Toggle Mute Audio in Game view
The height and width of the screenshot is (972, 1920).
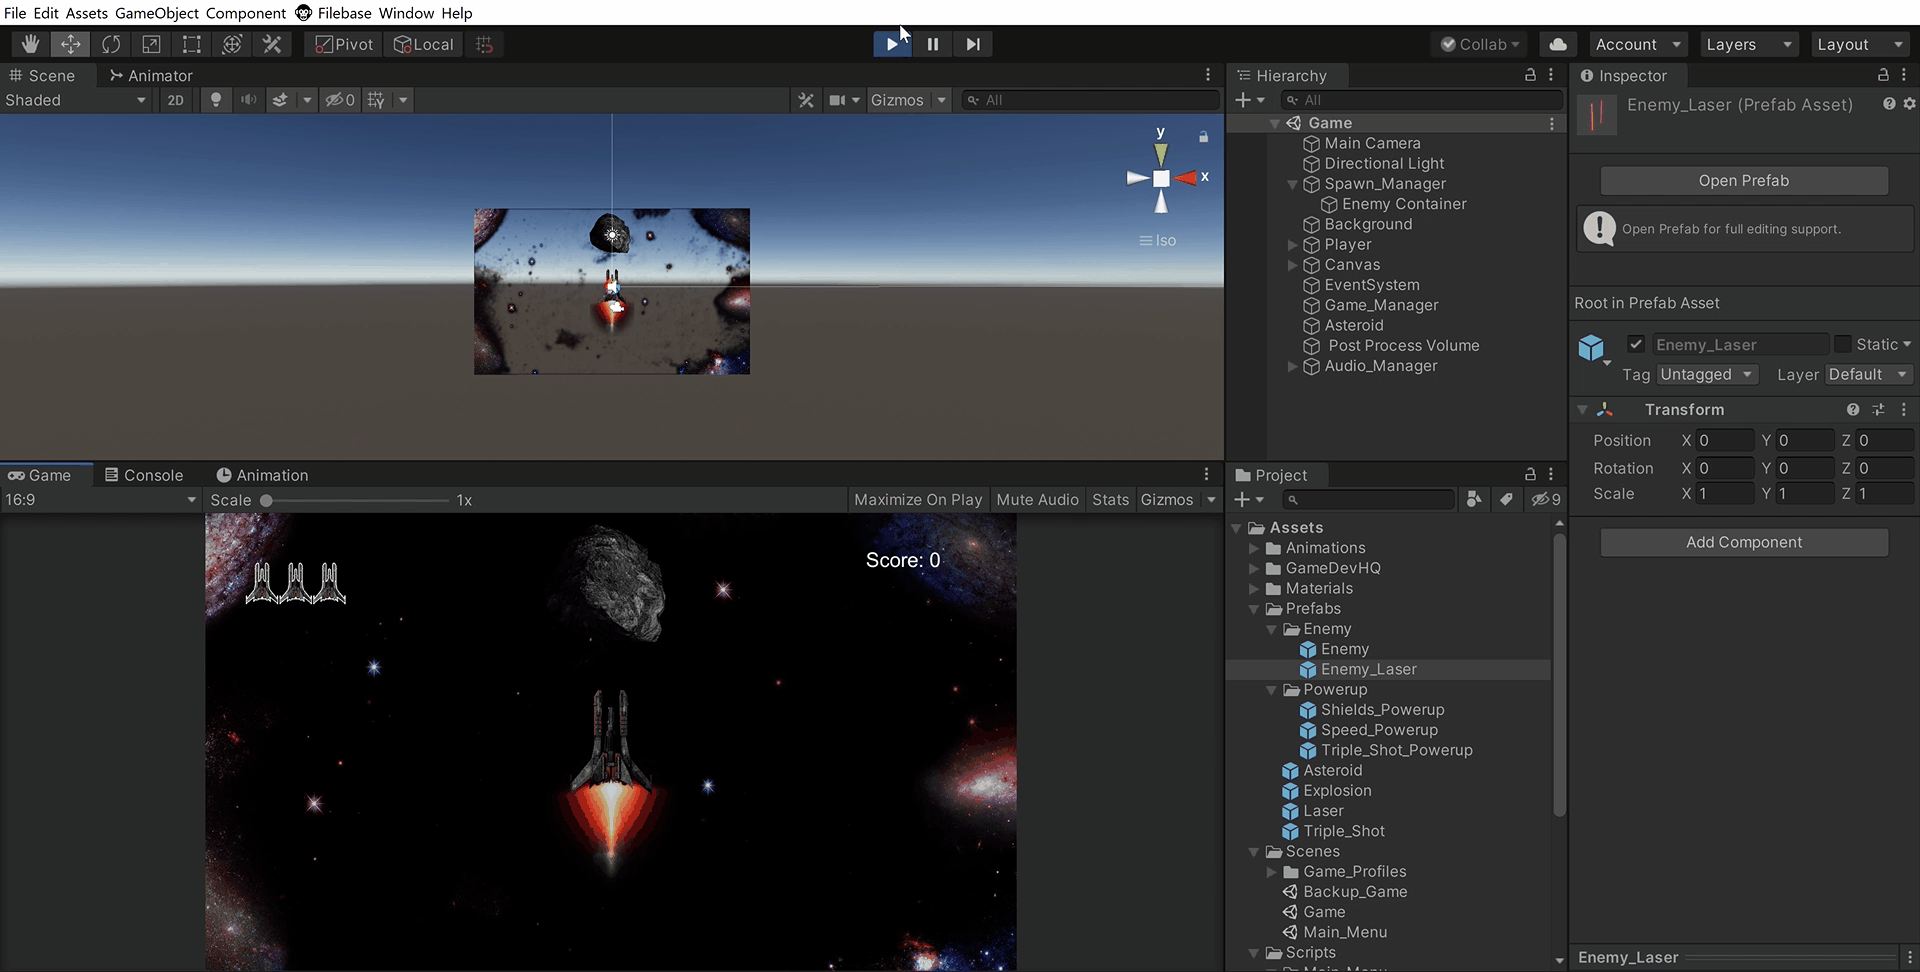(1038, 500)
